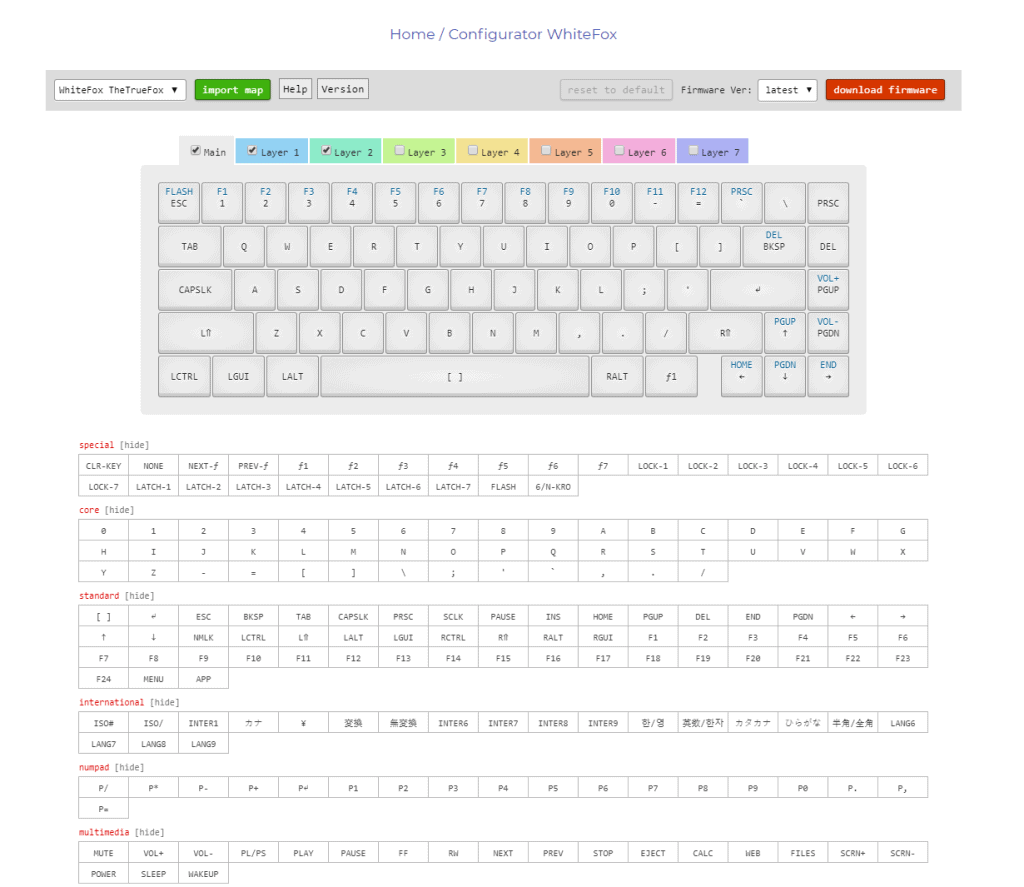
Task: Switch to the Layer 7 tab label
Action: 720,152
